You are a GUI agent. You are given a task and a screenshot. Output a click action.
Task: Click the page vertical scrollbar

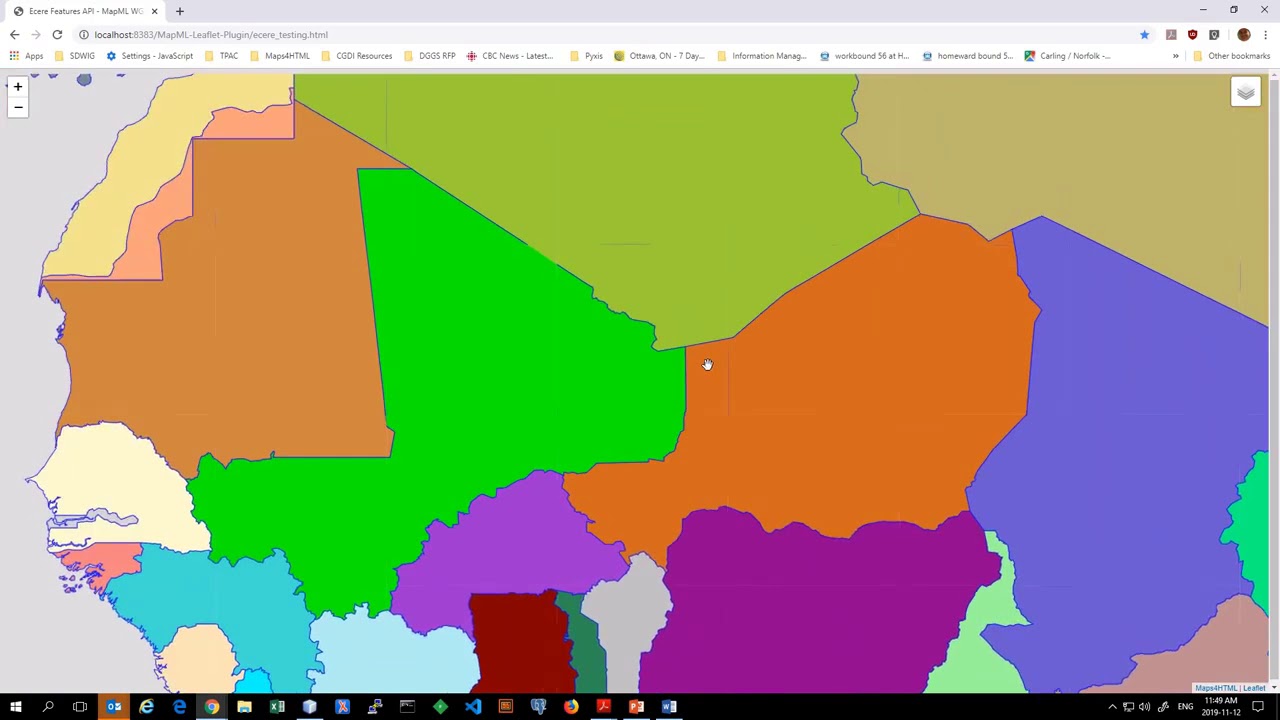pyautogui.click(x=1274, y=382)
